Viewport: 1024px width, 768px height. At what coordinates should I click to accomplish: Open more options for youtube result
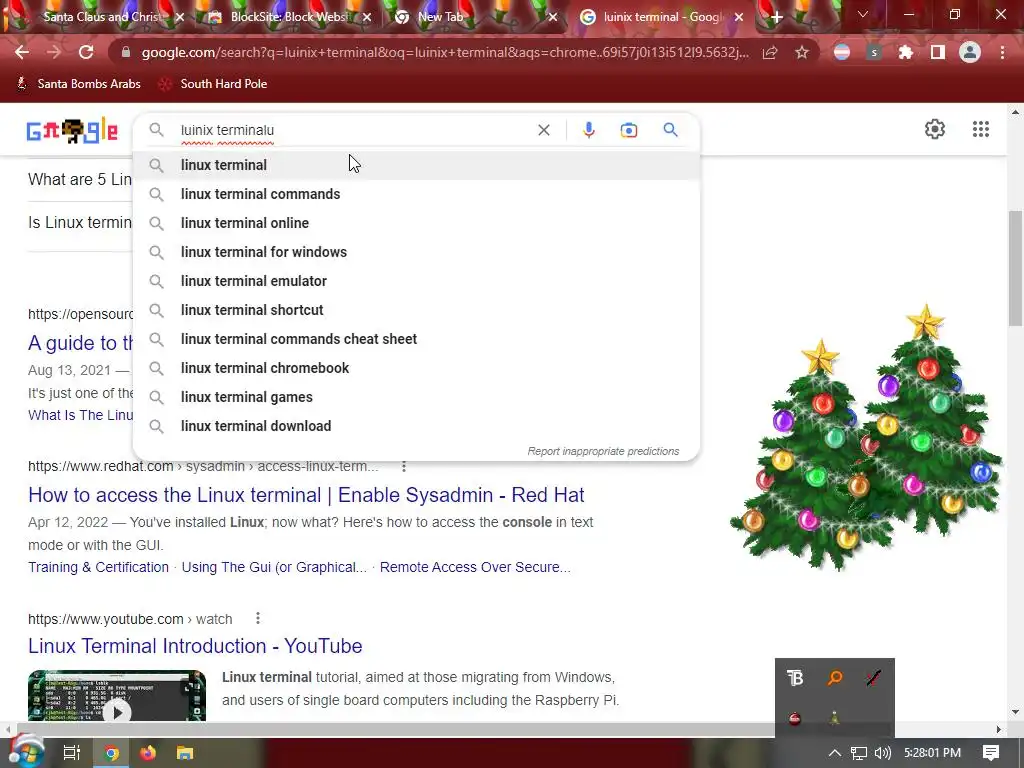(258, 618)
